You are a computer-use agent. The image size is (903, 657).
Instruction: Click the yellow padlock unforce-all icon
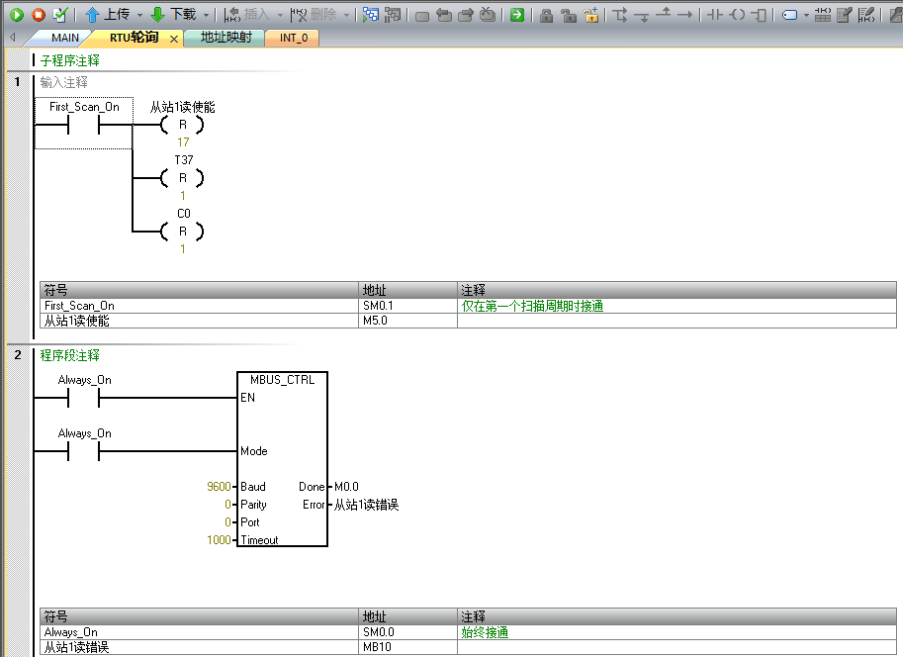coord(591,16)
